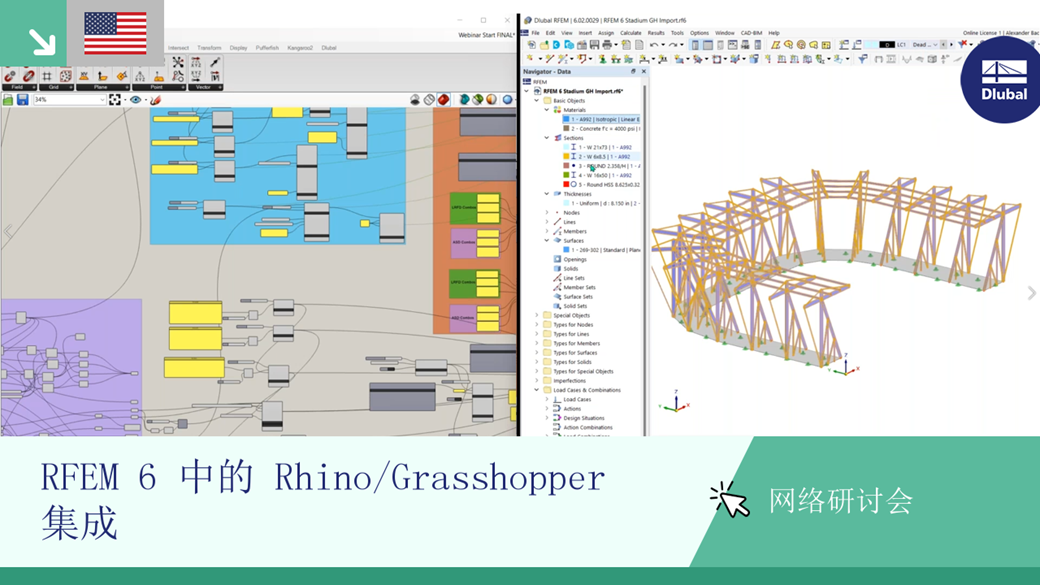Open the Pufferfish tab in Grasshopper
This screenshot has width=1040, height=585.
[x=267, y=48]
